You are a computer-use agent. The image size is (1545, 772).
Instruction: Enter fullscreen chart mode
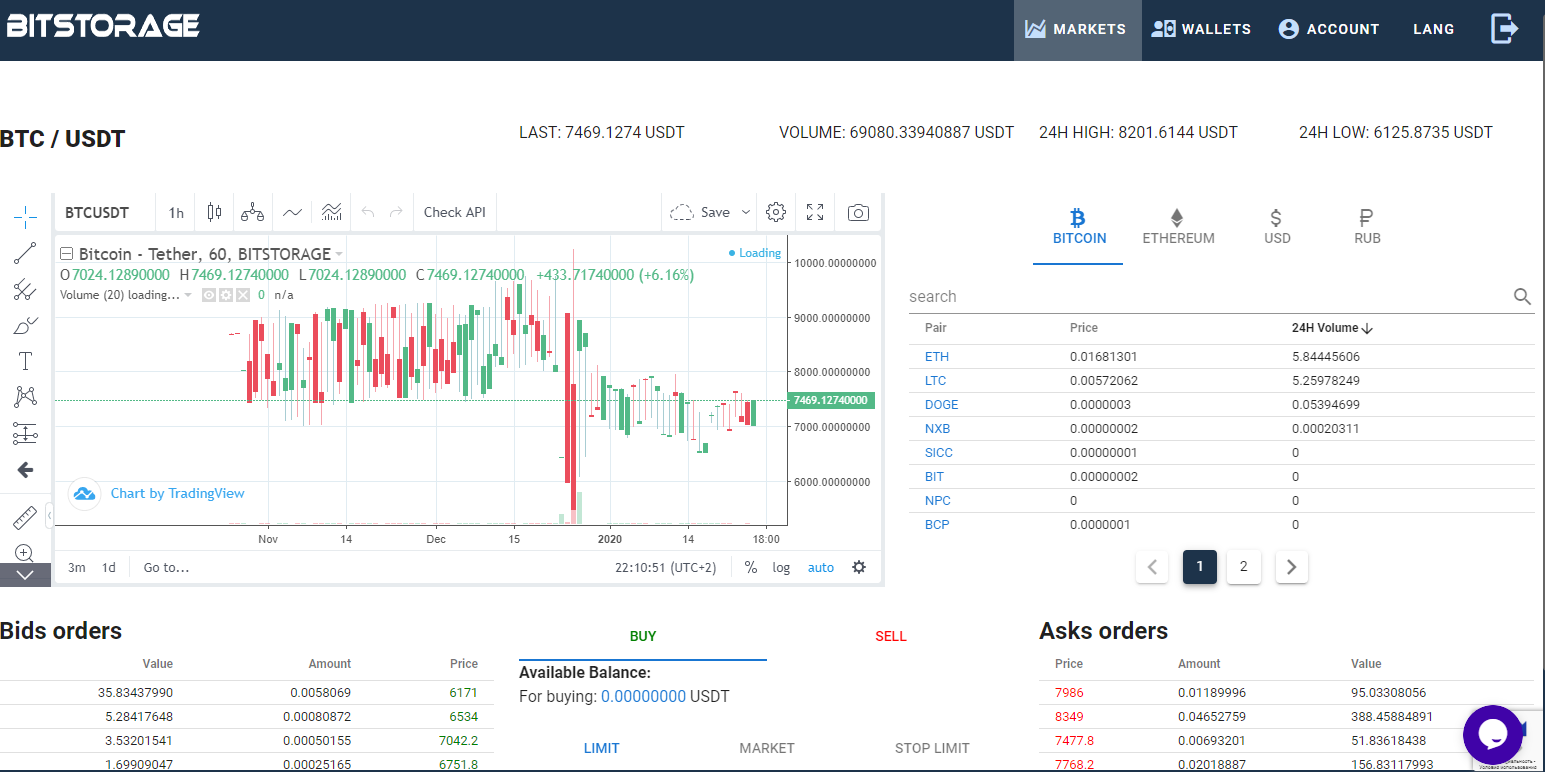tap(816, 212)
